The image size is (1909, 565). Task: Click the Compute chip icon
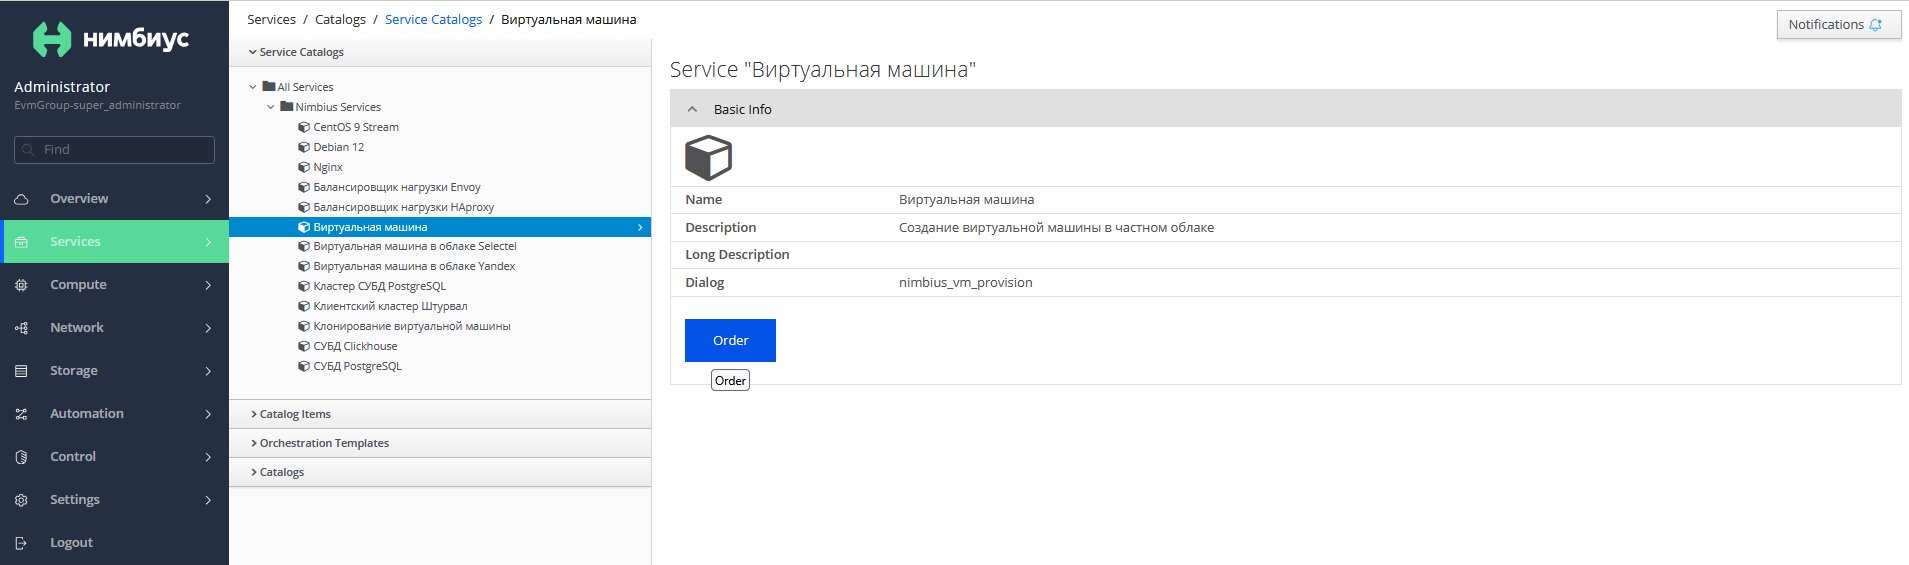coord(21,285)
